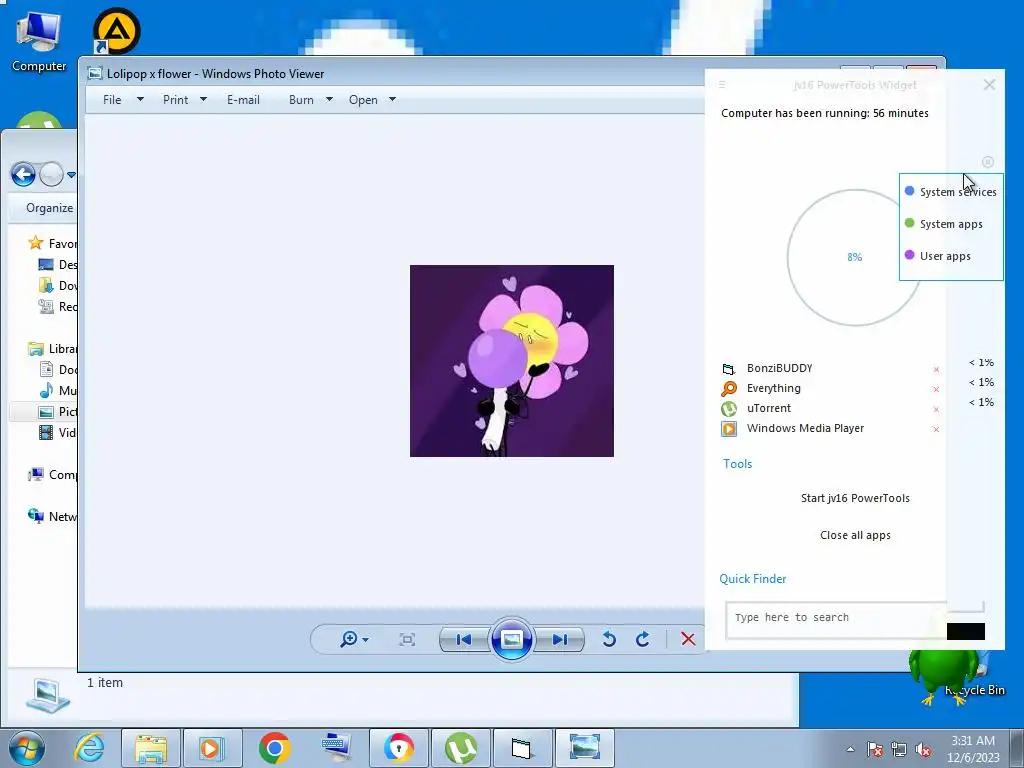Go to next photo in viewer
Image resolution: width=1024 pixels, height=768 pixels.
(x=560, y=639)
